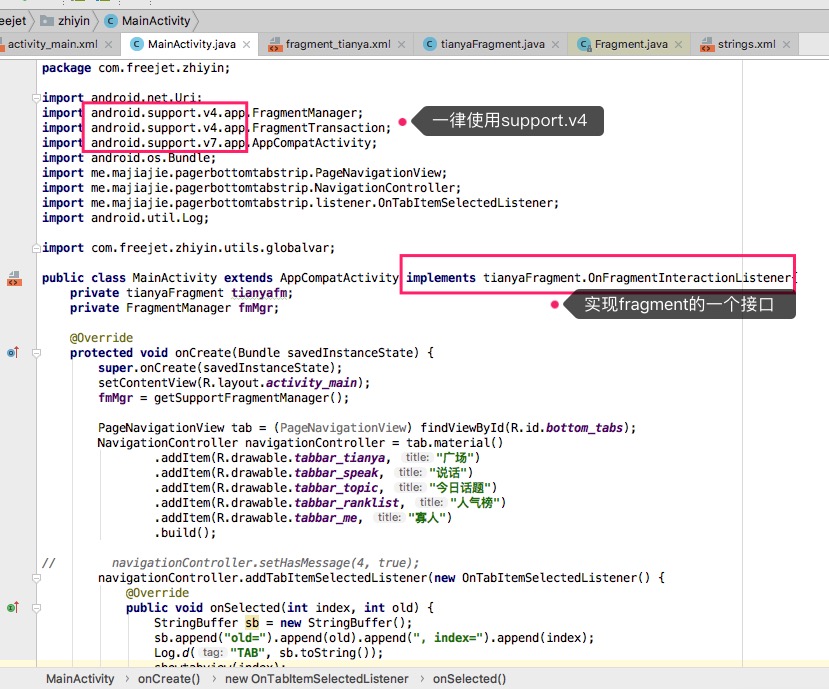Click MainActivity class in top navigation bar

[148, 21]
